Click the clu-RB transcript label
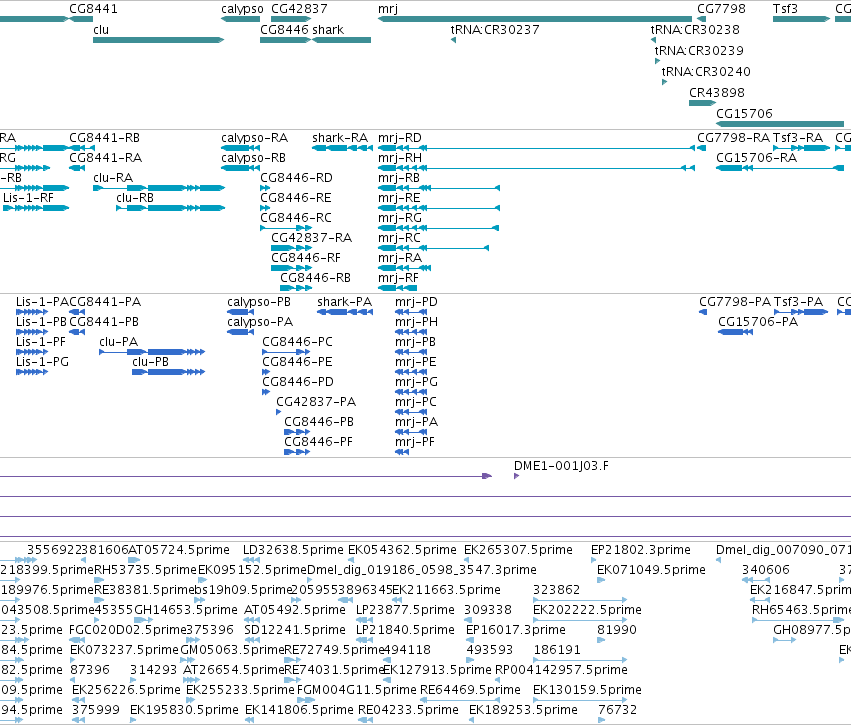The width and height of the screenshot is (851, 725). click(135, 198)
